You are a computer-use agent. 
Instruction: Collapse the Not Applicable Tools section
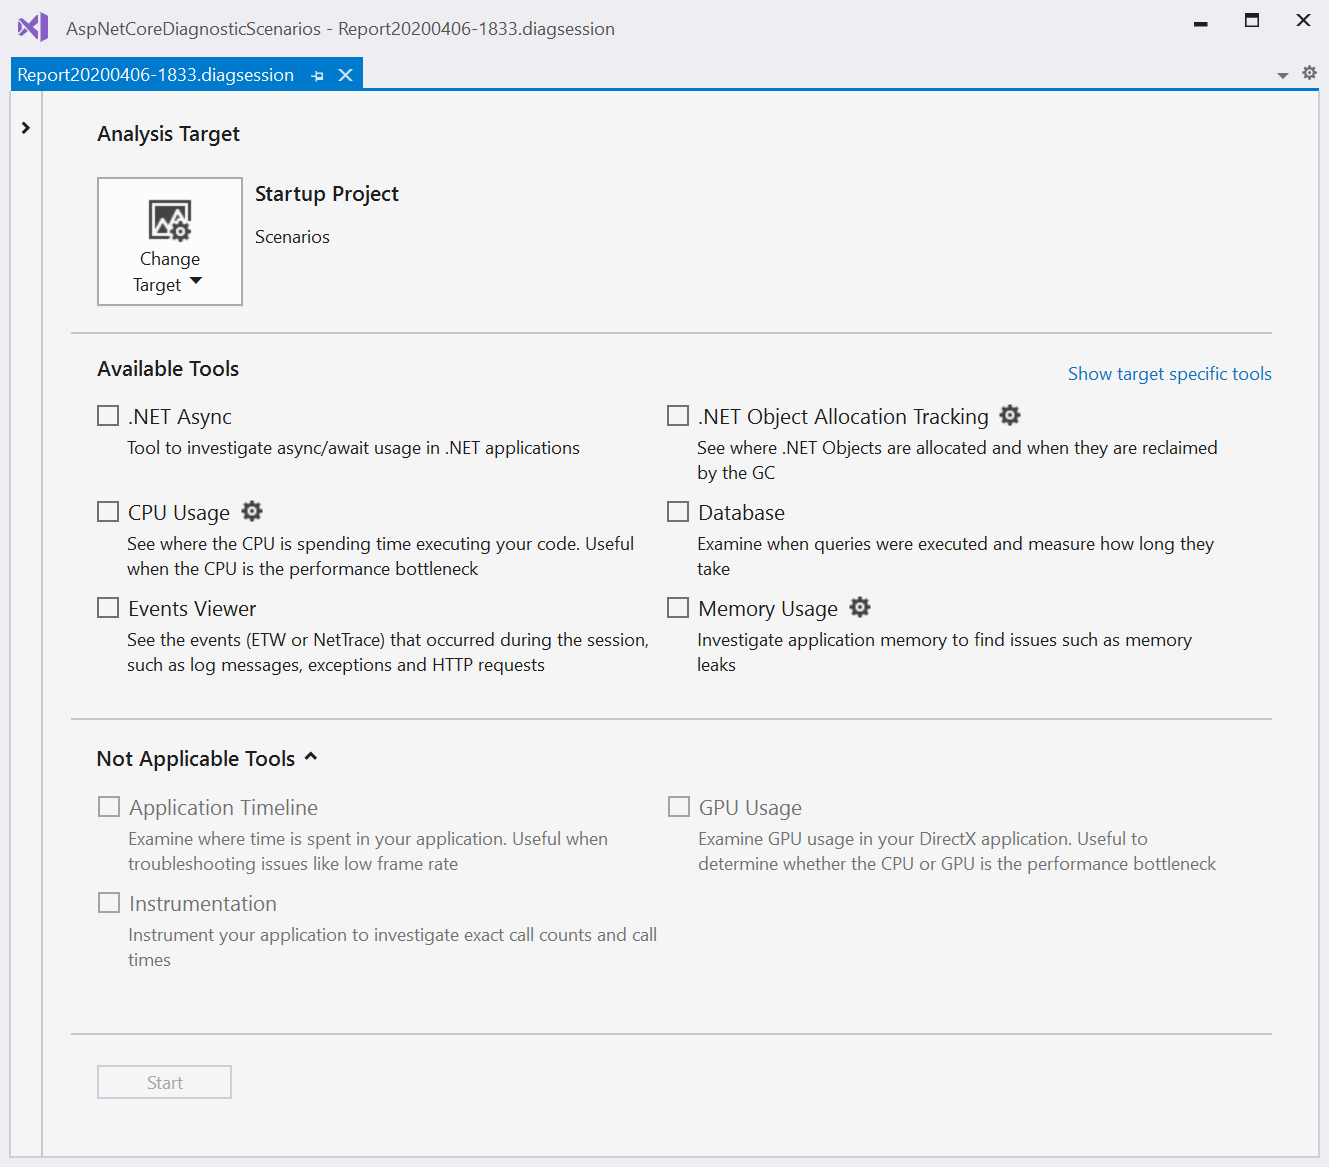[x=311, y=757]
